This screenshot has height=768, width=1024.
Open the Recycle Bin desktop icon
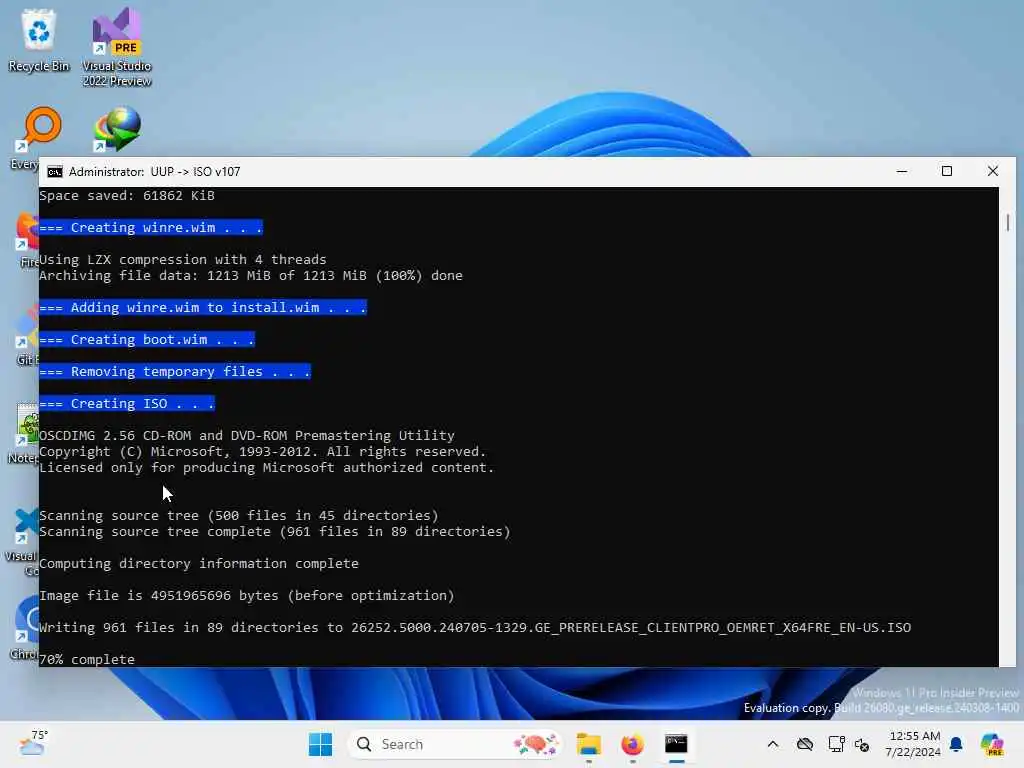coord(39,40)
